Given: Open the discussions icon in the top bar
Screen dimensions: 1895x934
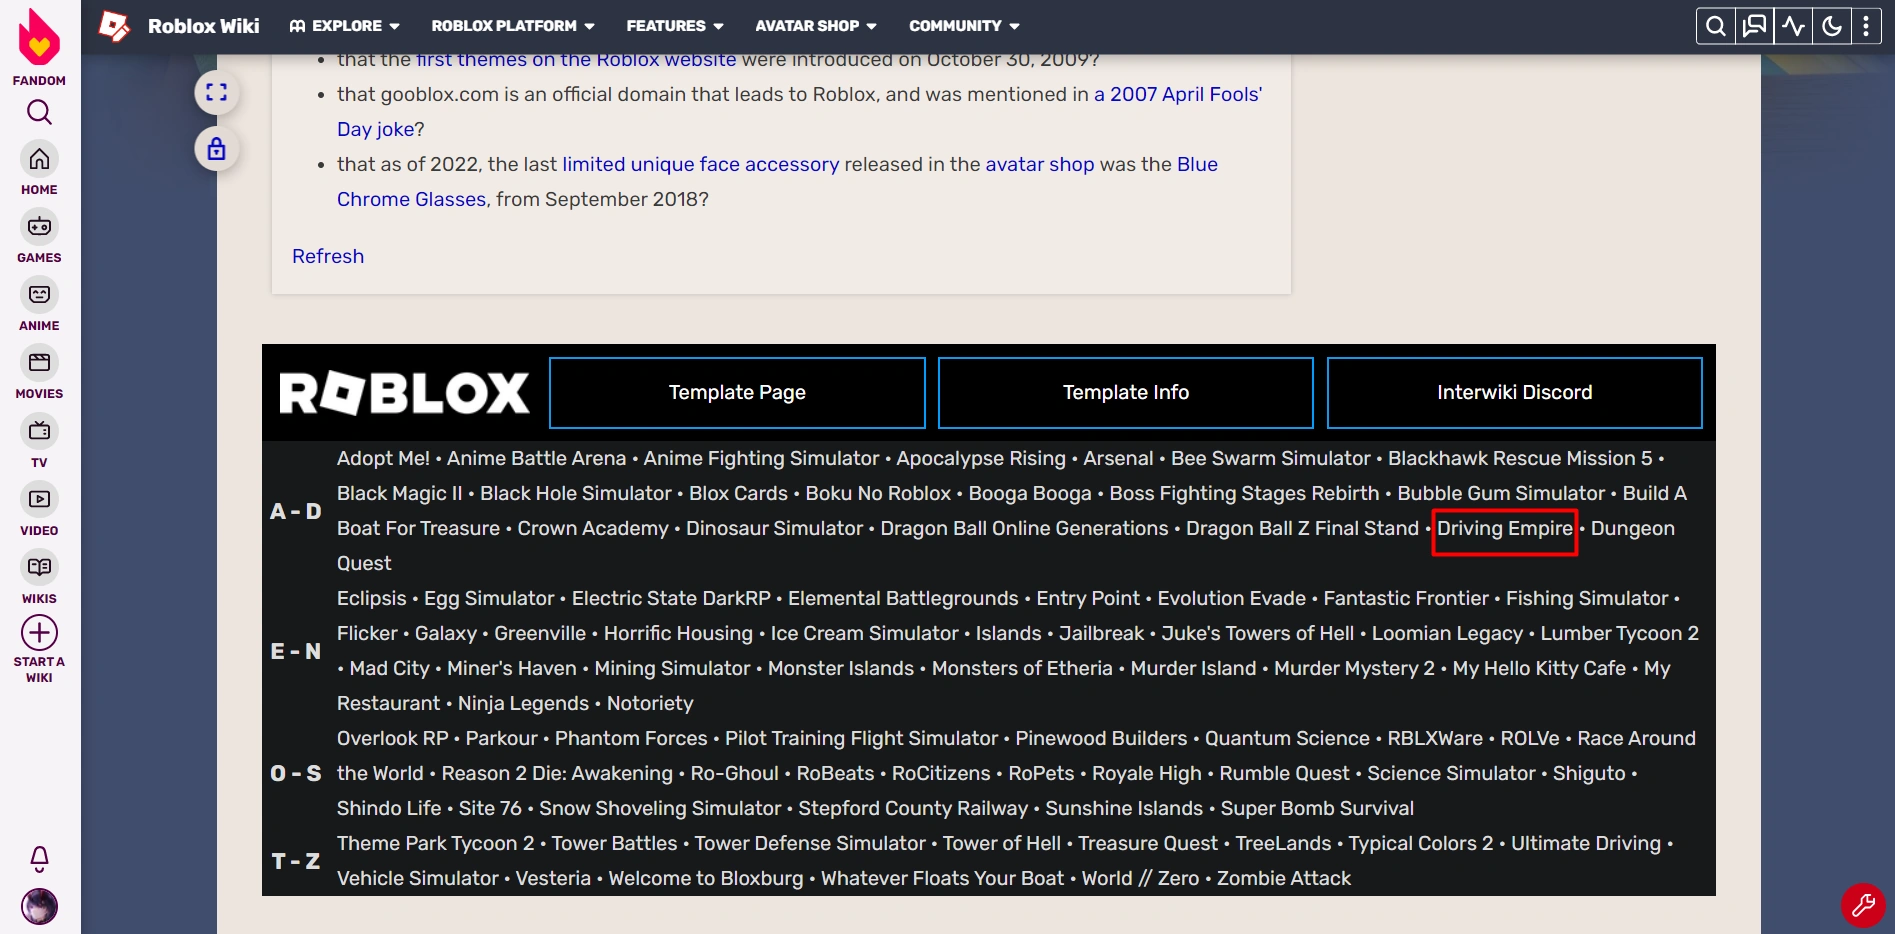Looking at the screenshot, I should click(1753, 26).
